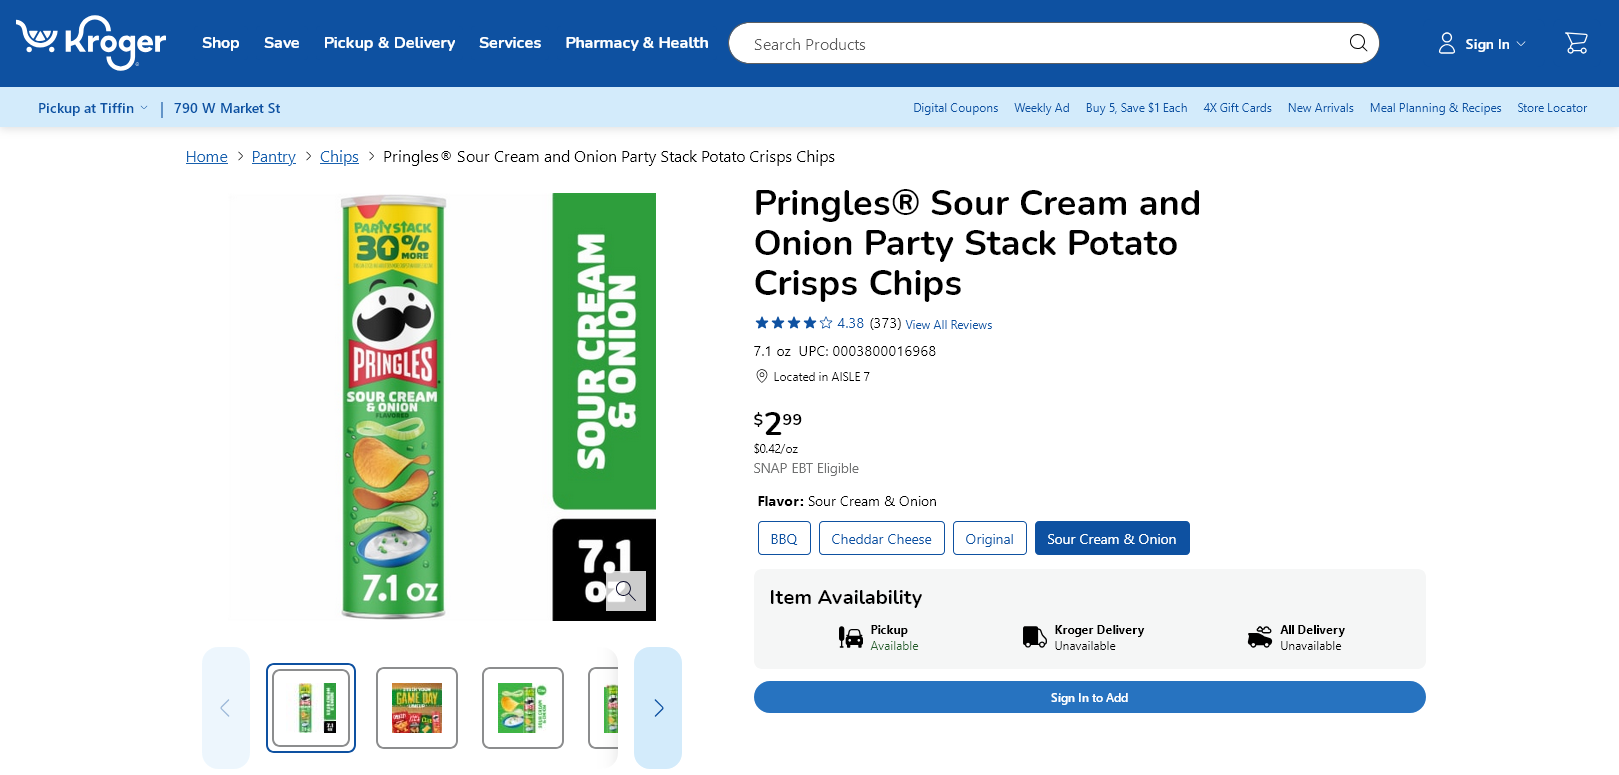Image resolution: width=1619 pixels, height=775 pixels.
Task: Click the Kroger logo
Action: pos(91,43)
